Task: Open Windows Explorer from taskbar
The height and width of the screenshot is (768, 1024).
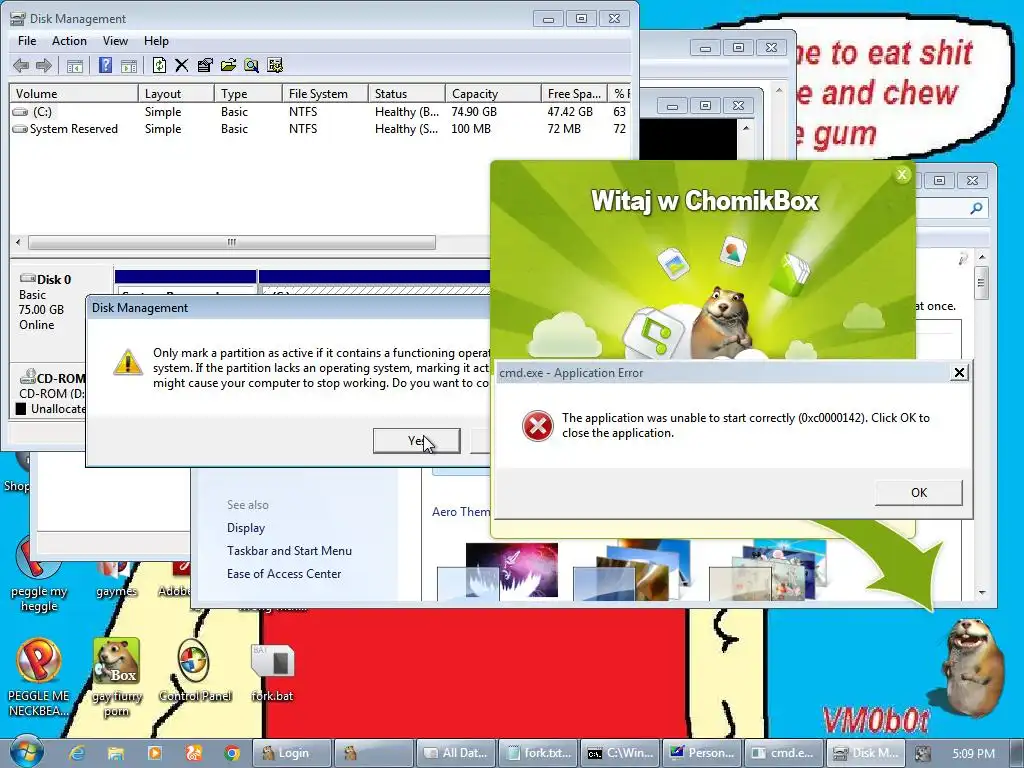Action: click(116, 753)
